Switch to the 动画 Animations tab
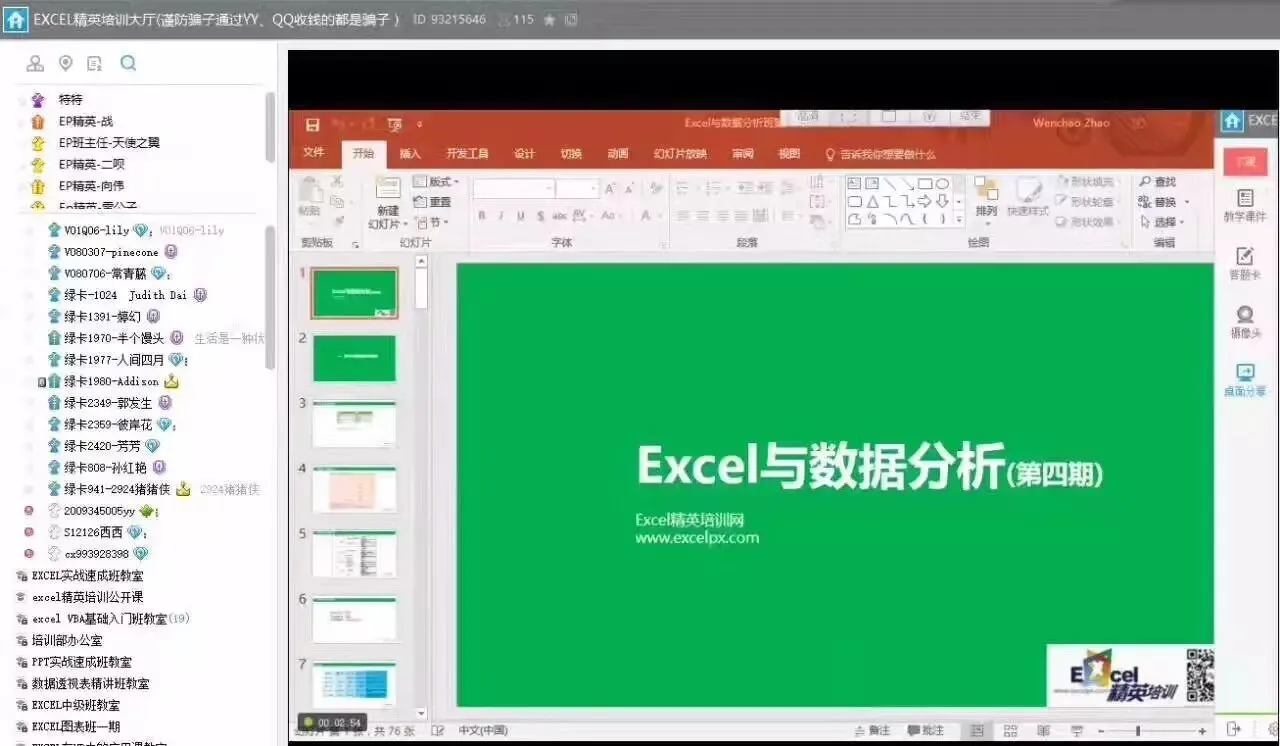The image size is (1280, 746). pos(618,154)
